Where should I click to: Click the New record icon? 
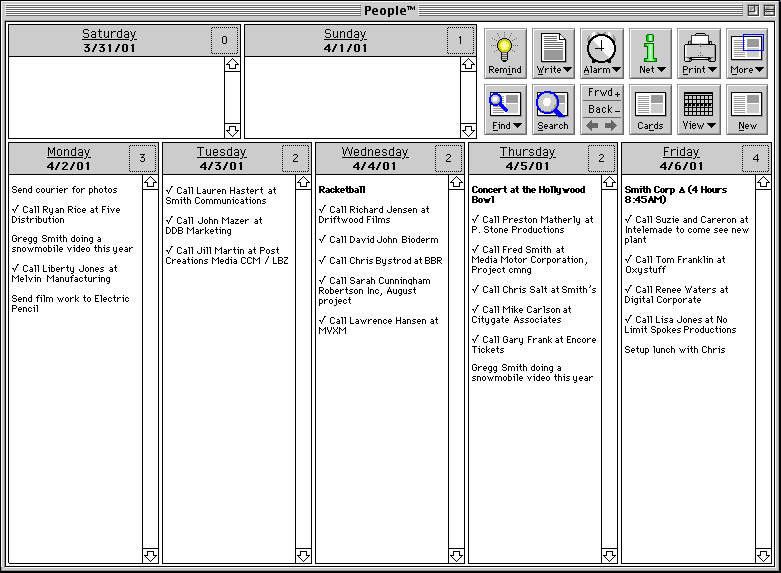(747, 109)
